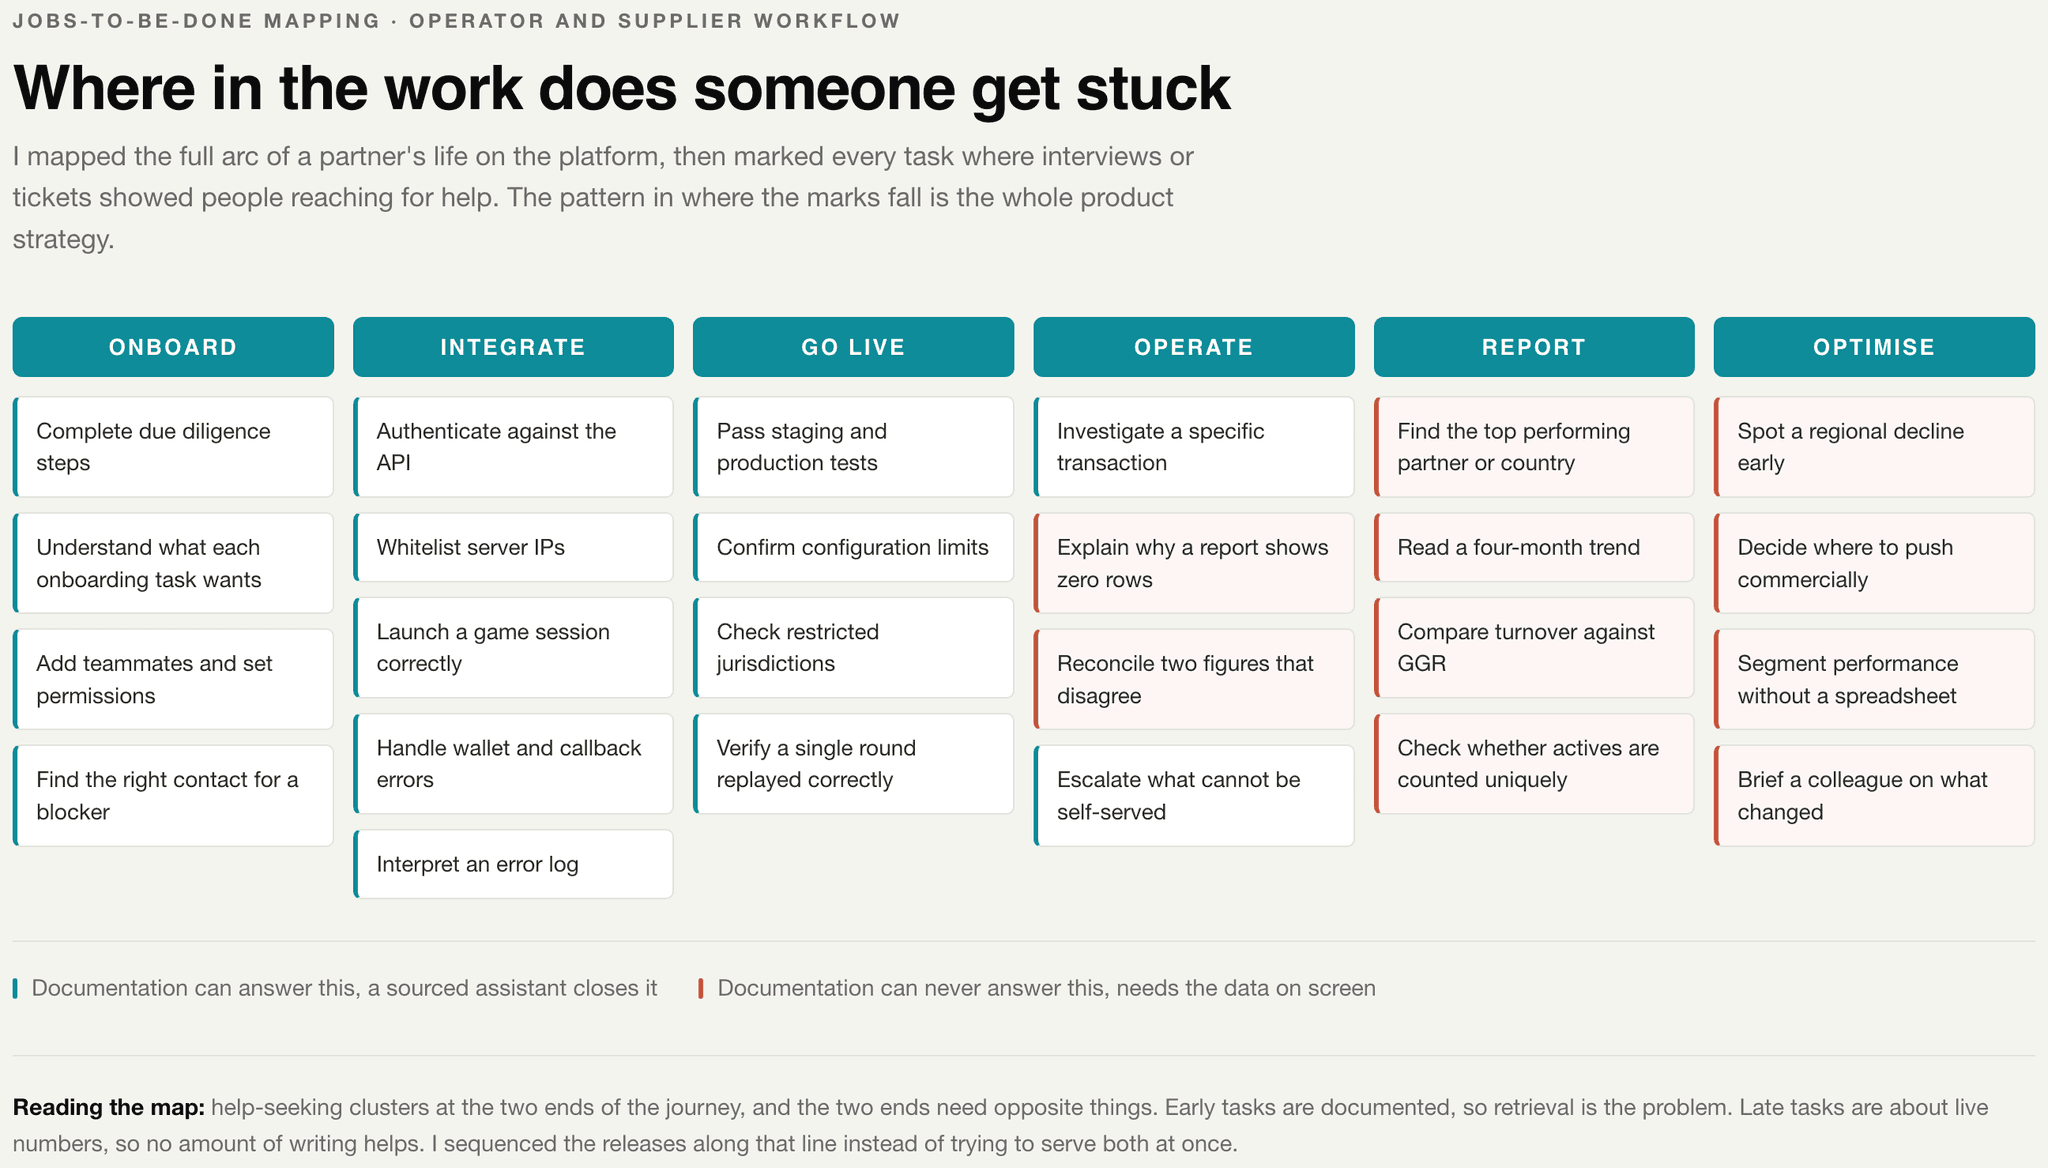
Task: Open the Complete due diligence steps card
Action: pos(173,447)
